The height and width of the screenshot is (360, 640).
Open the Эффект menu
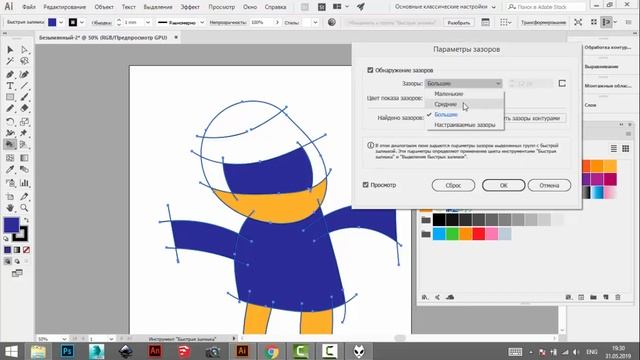pos(190,7)
